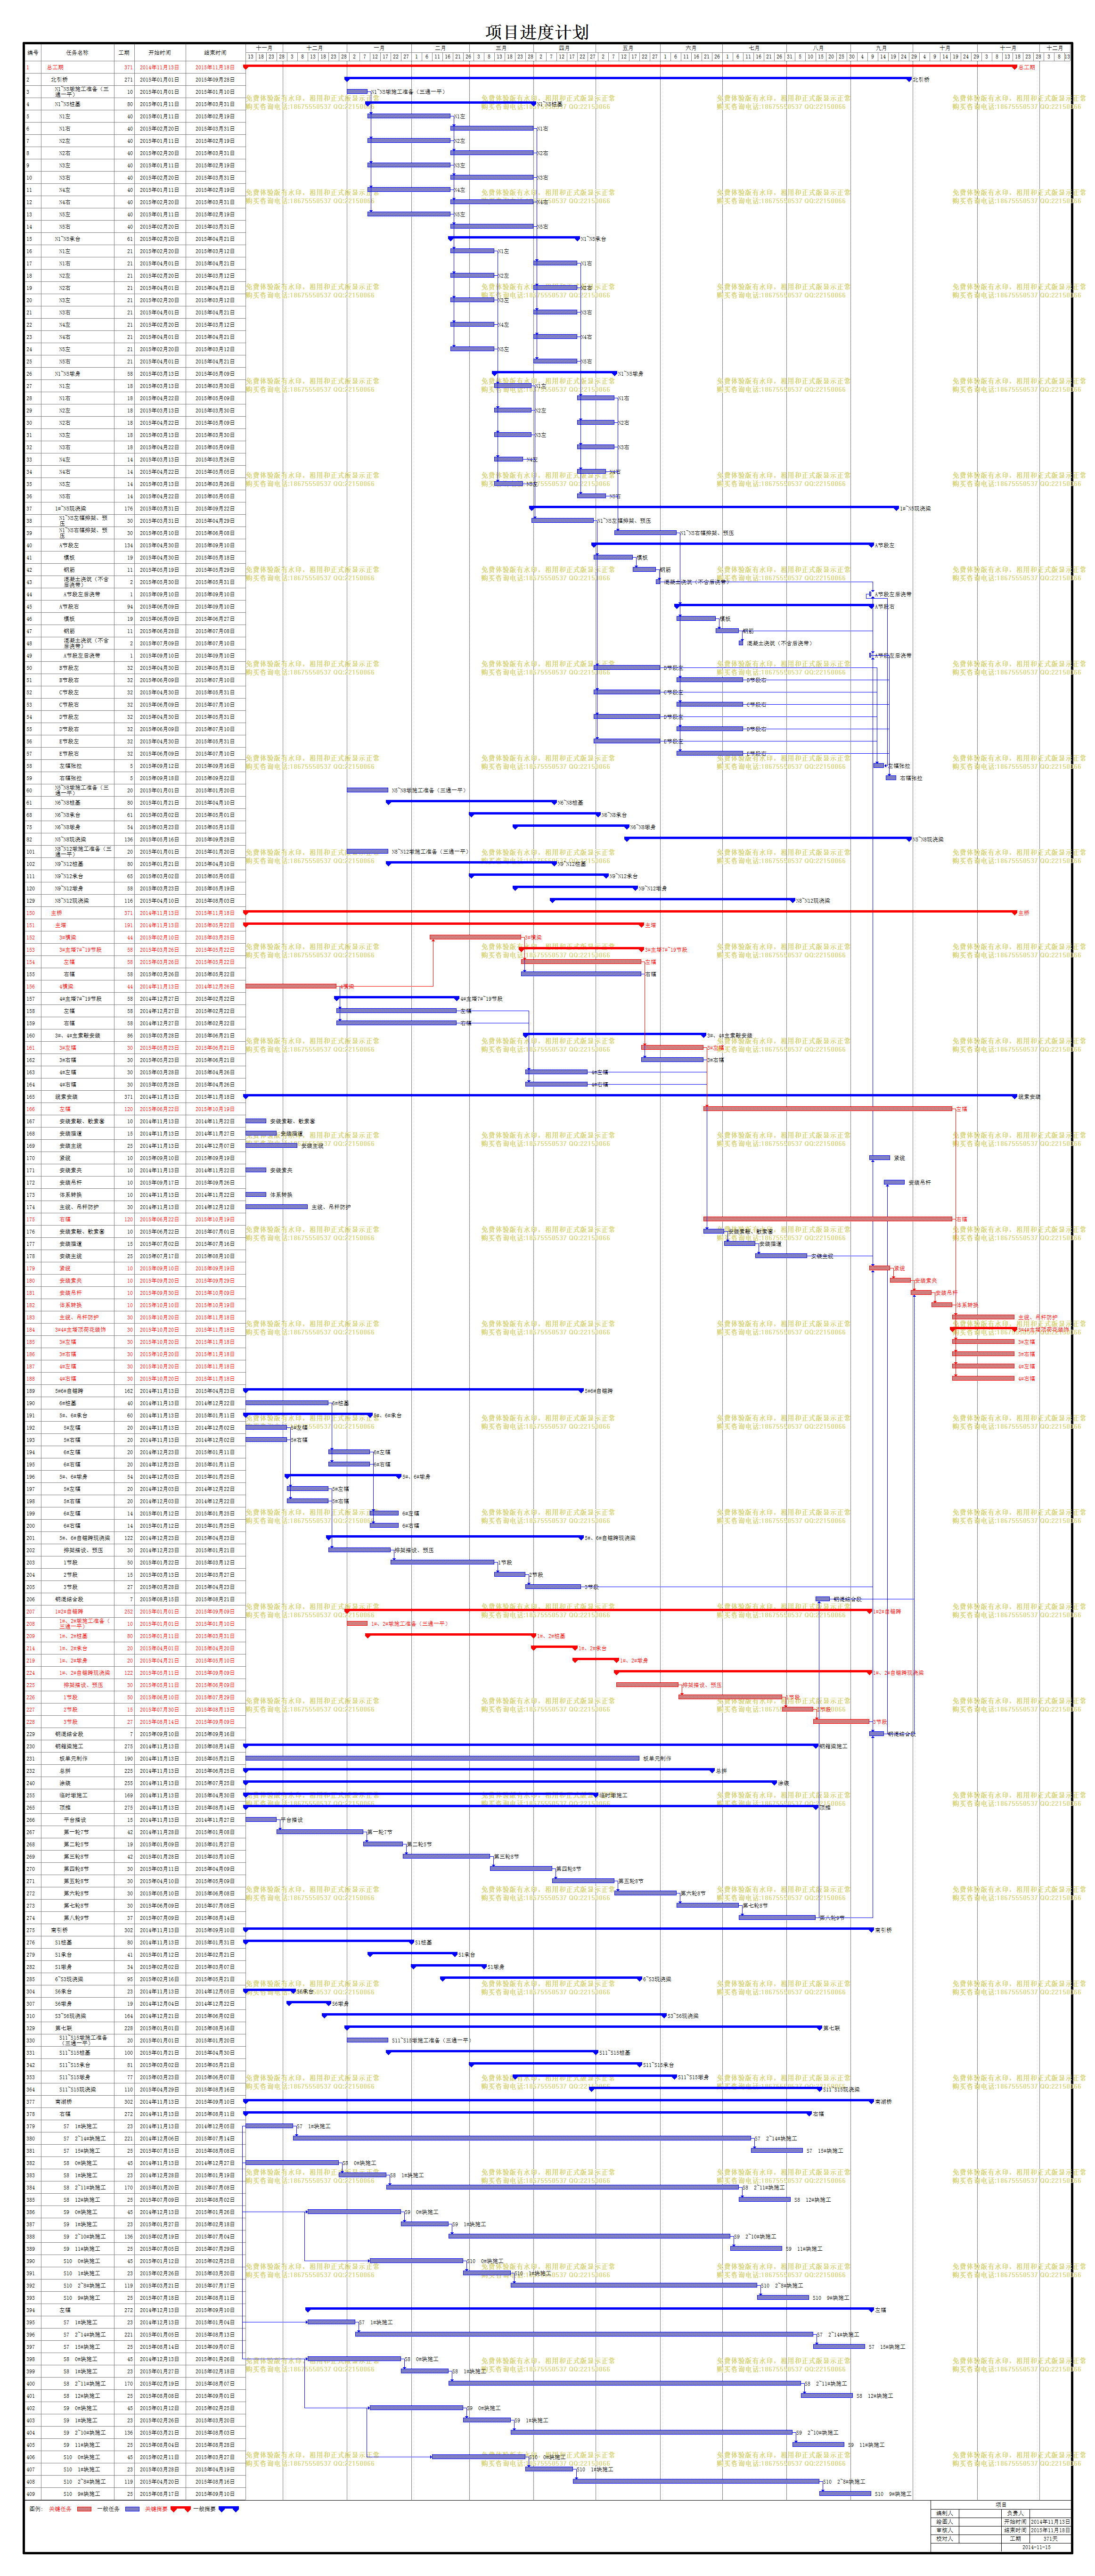Image resolution: width=1095 pixels, height=2576 pixels.
Task: Click the N1~N5墩施工准备 task bar
Action: (357, 91)
